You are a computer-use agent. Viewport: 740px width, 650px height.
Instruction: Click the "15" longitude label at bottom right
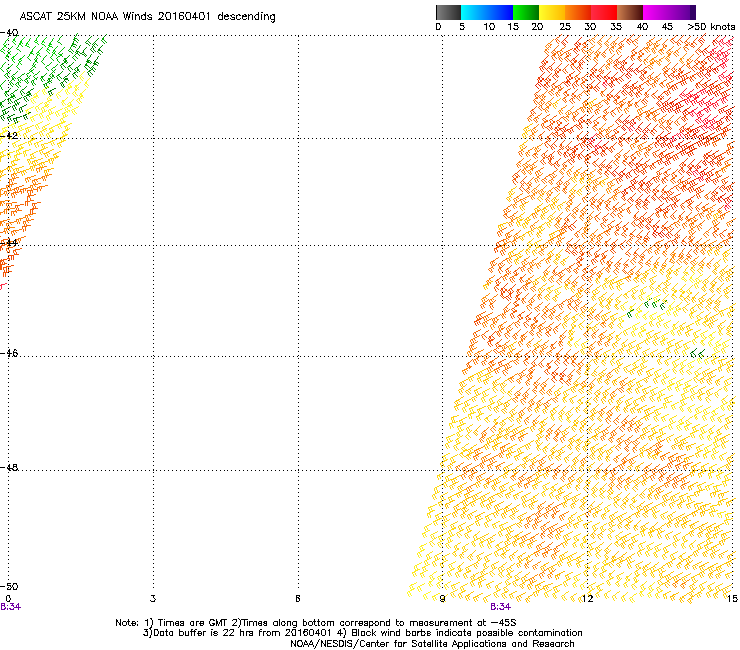coord(732,599)
